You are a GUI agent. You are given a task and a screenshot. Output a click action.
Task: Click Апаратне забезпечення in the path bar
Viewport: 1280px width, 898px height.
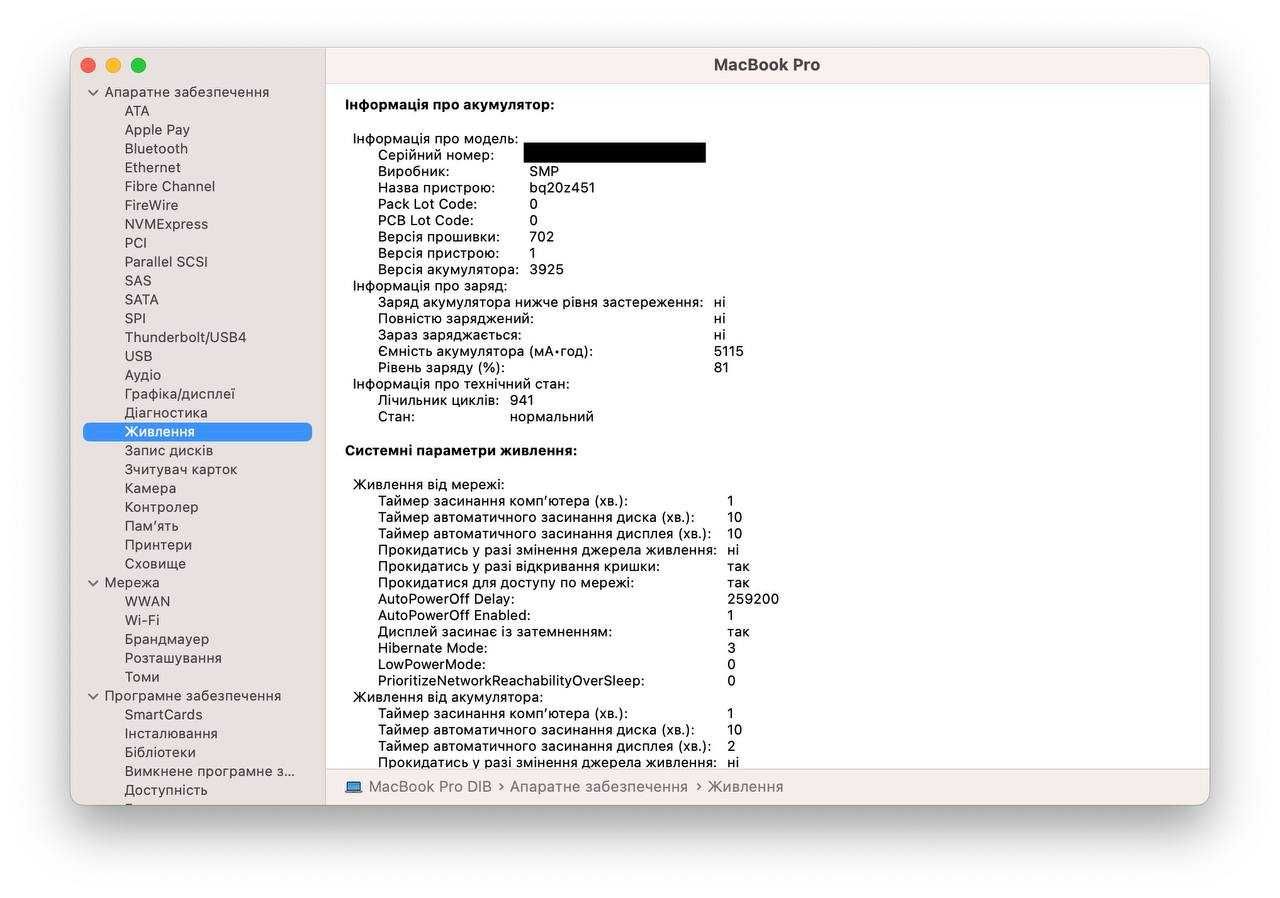coord(599,787)
